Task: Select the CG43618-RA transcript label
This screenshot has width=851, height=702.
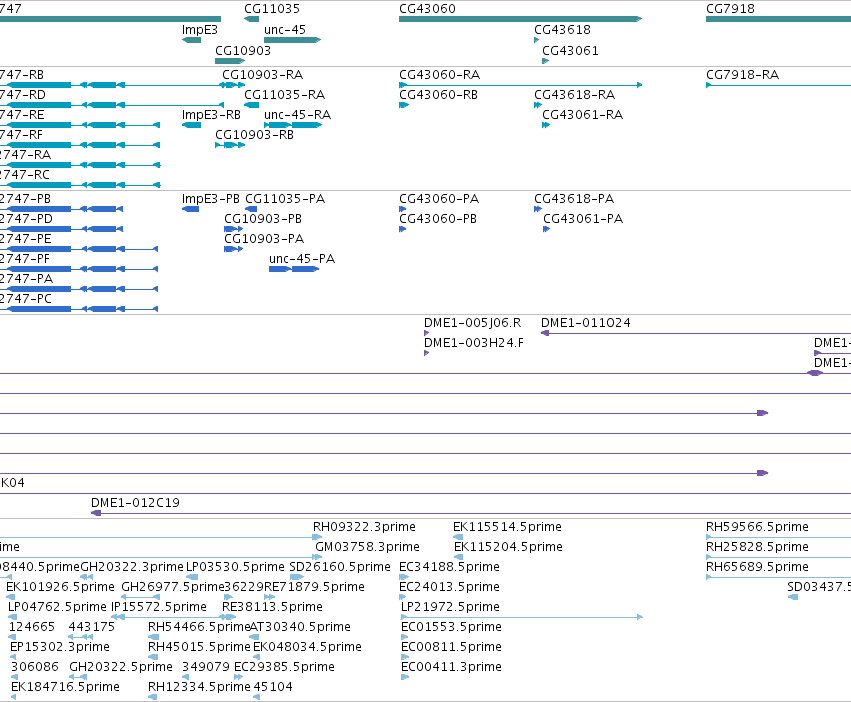Action: pos(574,94)
